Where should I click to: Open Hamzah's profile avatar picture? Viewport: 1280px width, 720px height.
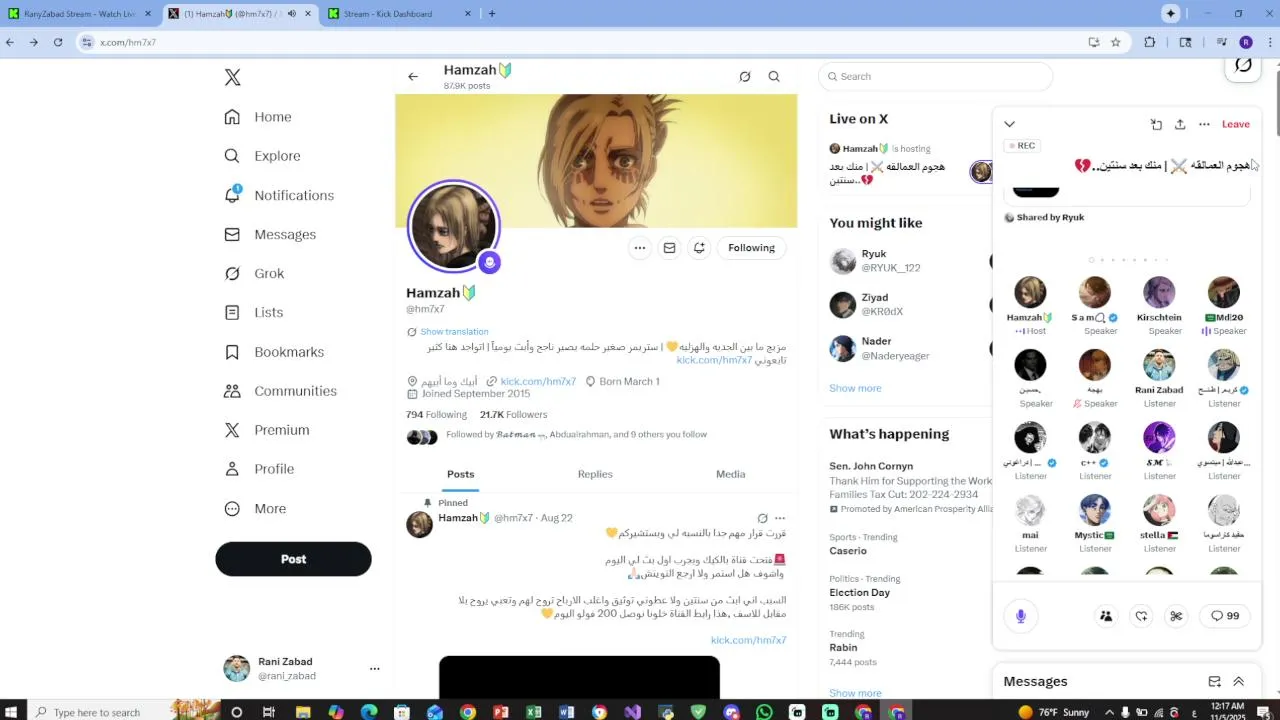(453, 226)
